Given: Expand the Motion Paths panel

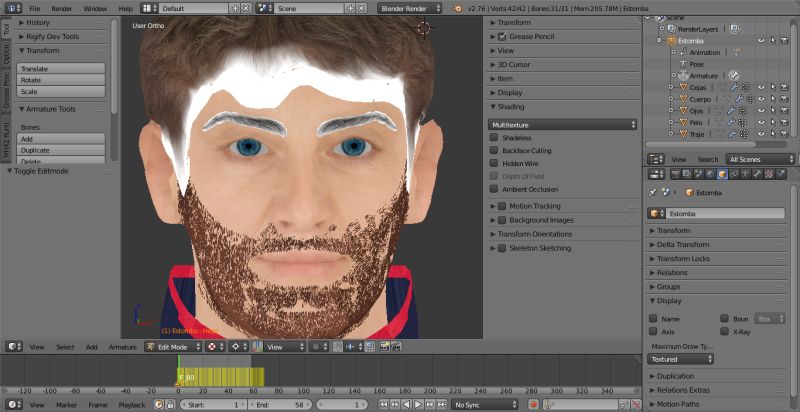Looking at the screenshot, I should pyautogui.click(x=677, y=404).
